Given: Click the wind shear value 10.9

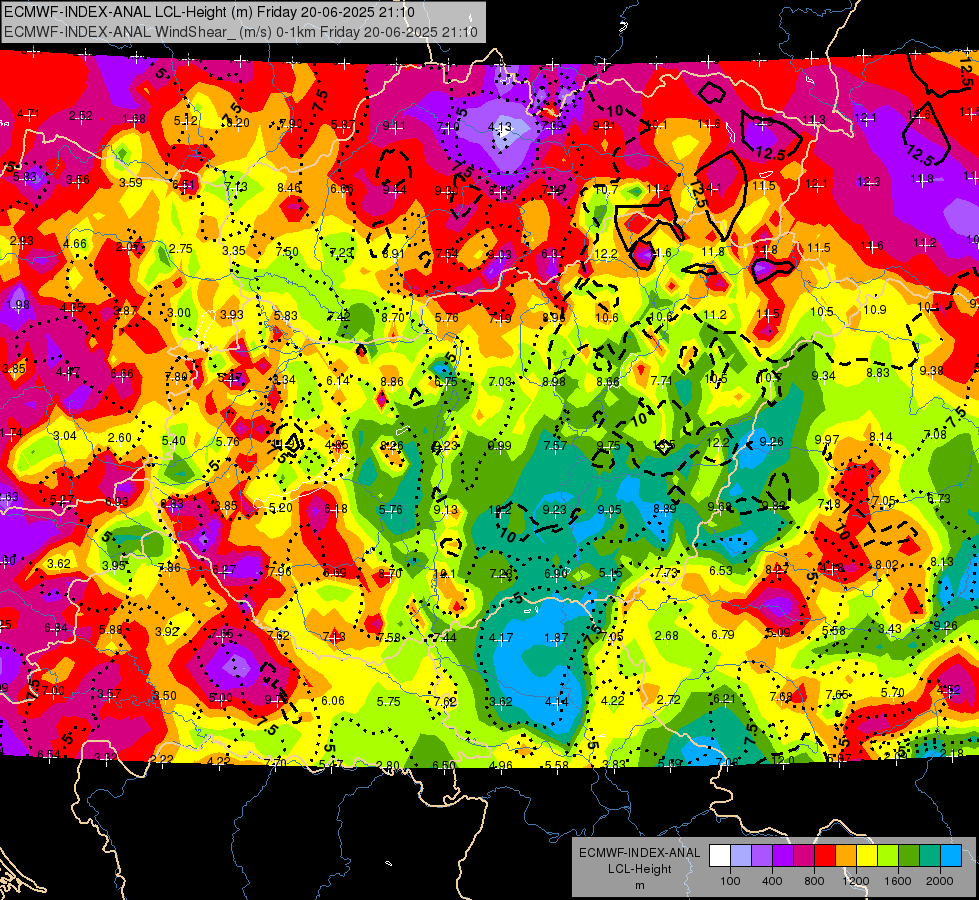Looking at the screenshot, I should click(x=875, y=310).
